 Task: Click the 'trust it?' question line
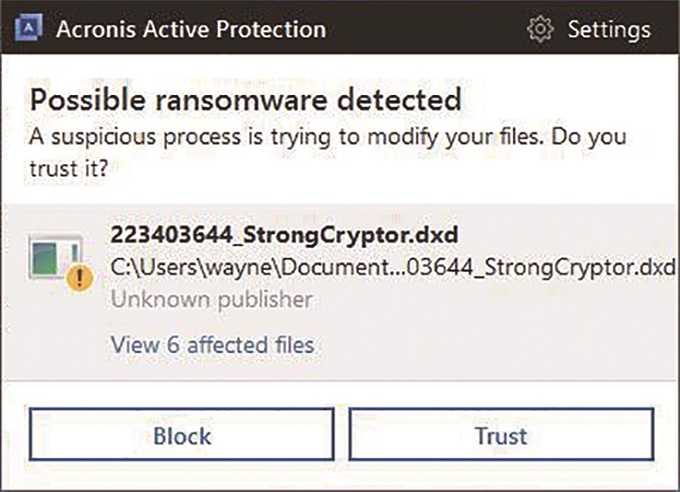[x=69, y=168]
